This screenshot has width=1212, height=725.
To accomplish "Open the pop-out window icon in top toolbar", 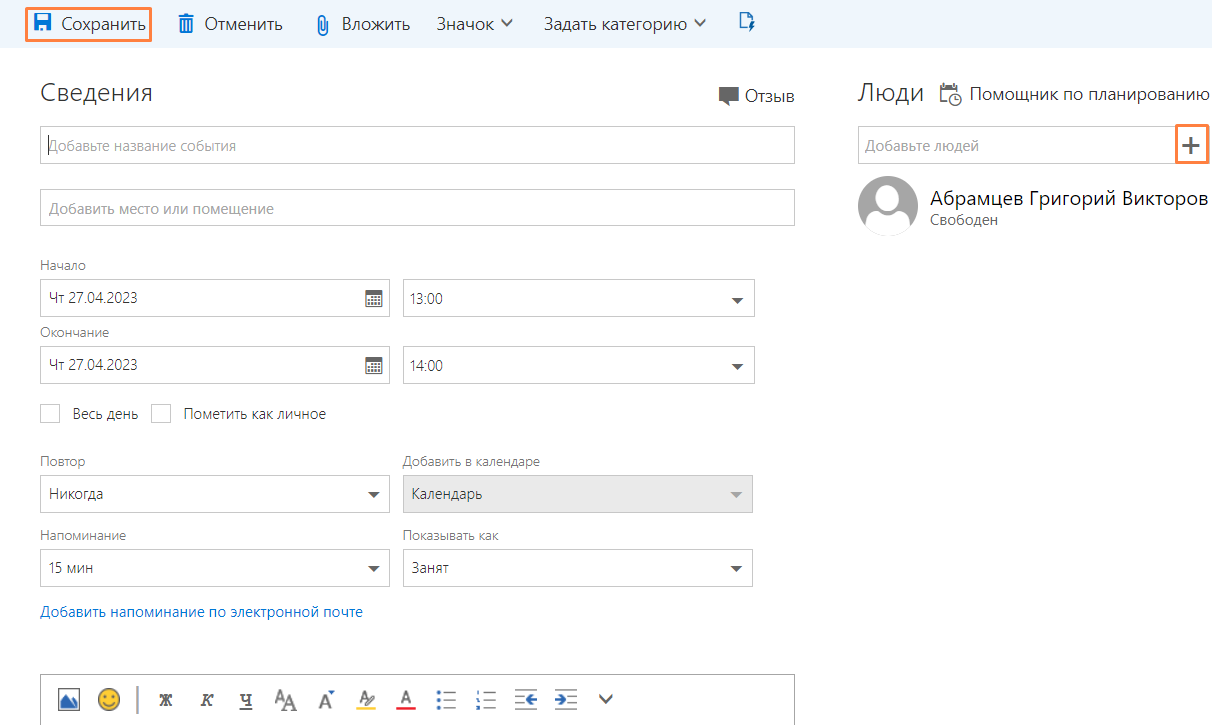I will point(746,22).
